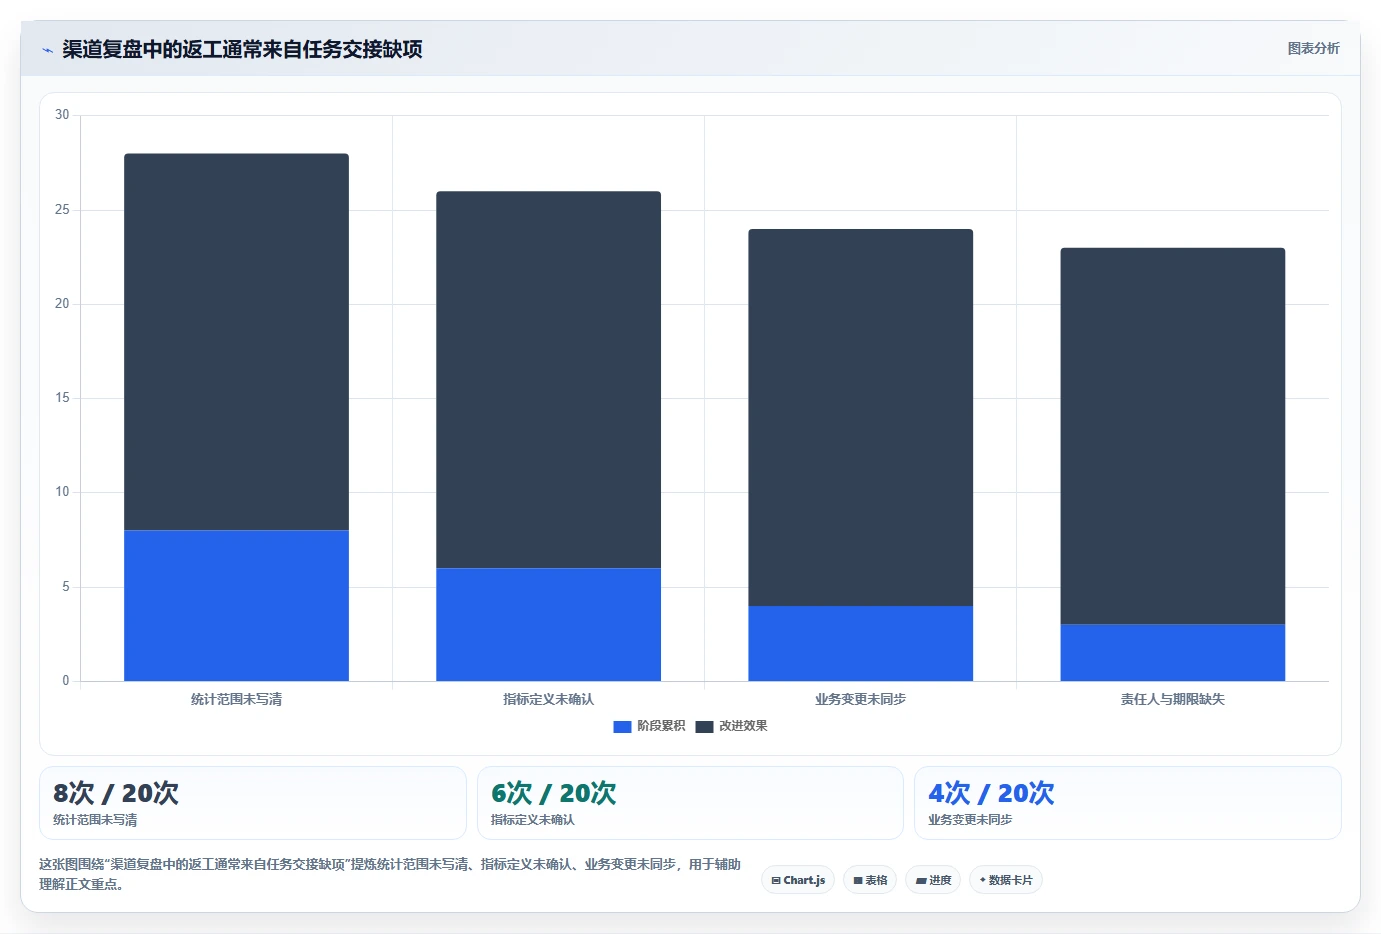The width and height of the screenshot is (1381, 934).
Task: Click the x-axis label 业务变更未同步
Action: pos(860,699)
